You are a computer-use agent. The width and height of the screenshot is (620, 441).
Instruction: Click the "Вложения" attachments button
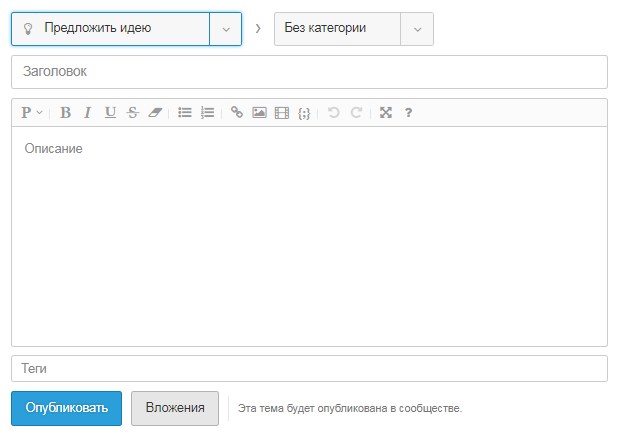175,408
